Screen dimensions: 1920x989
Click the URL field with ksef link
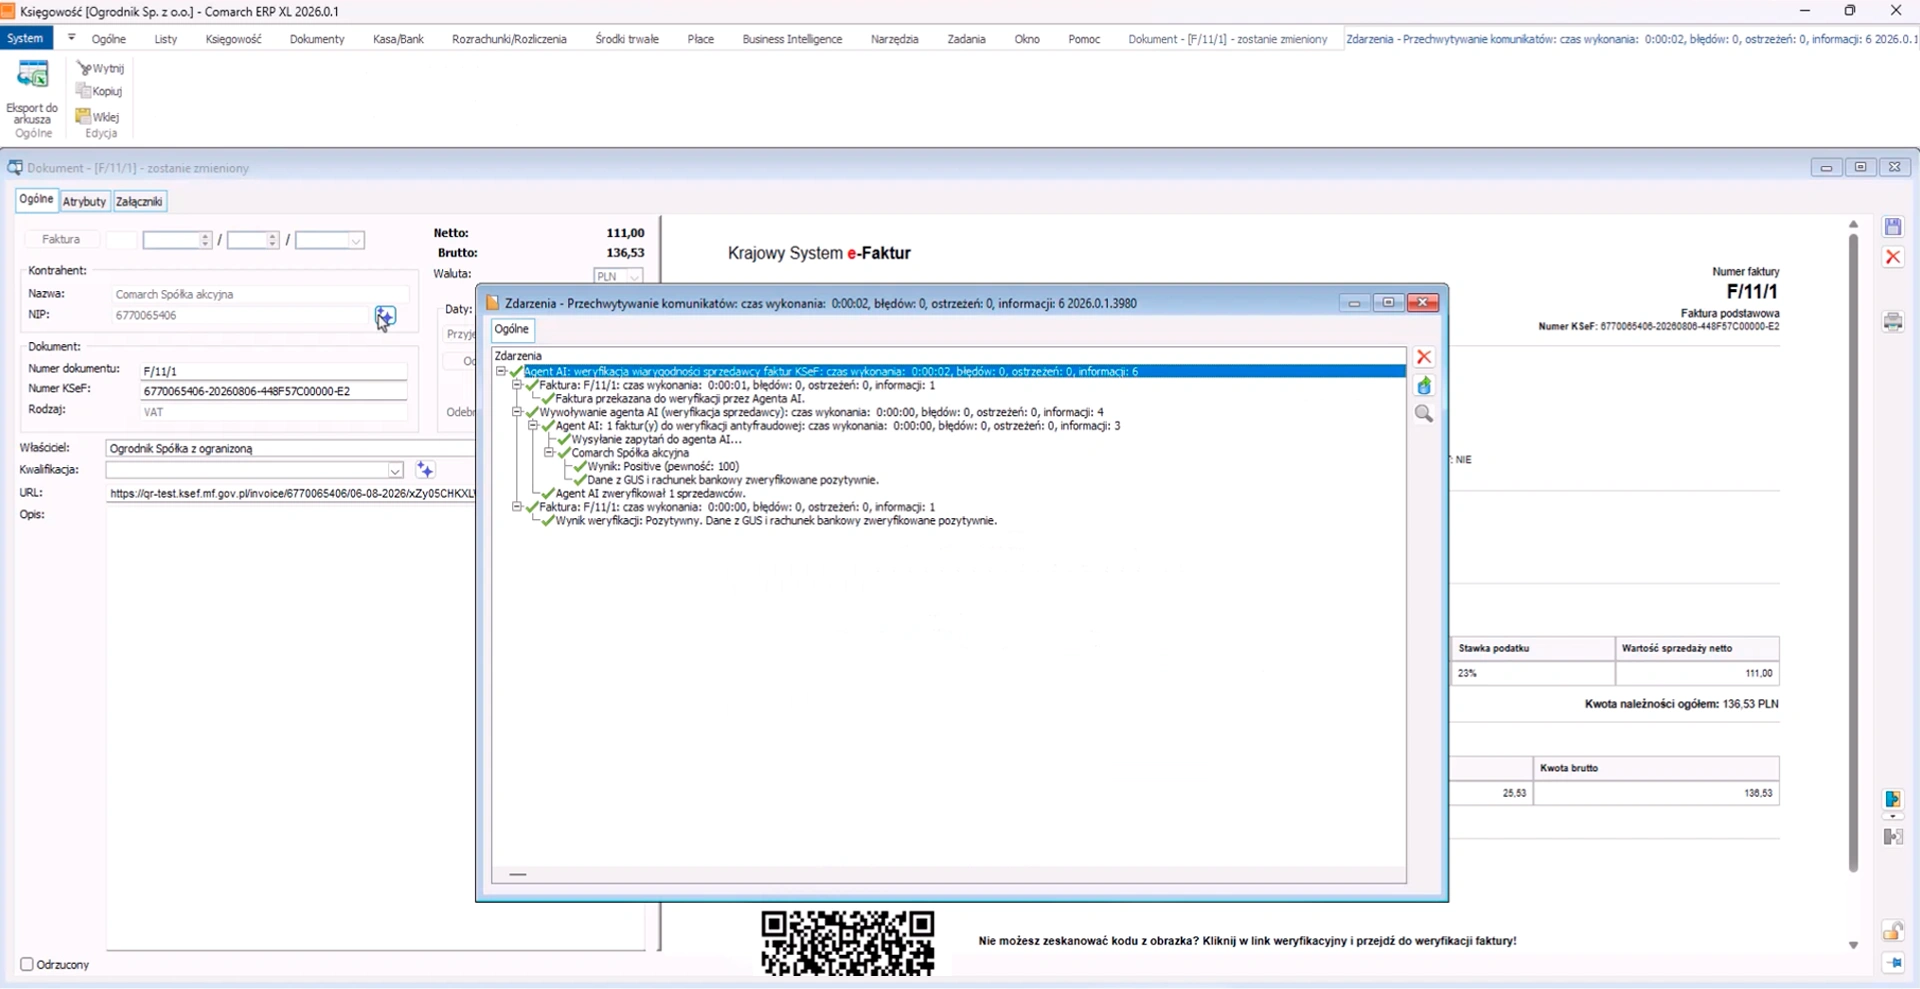[x=292, y=493]
